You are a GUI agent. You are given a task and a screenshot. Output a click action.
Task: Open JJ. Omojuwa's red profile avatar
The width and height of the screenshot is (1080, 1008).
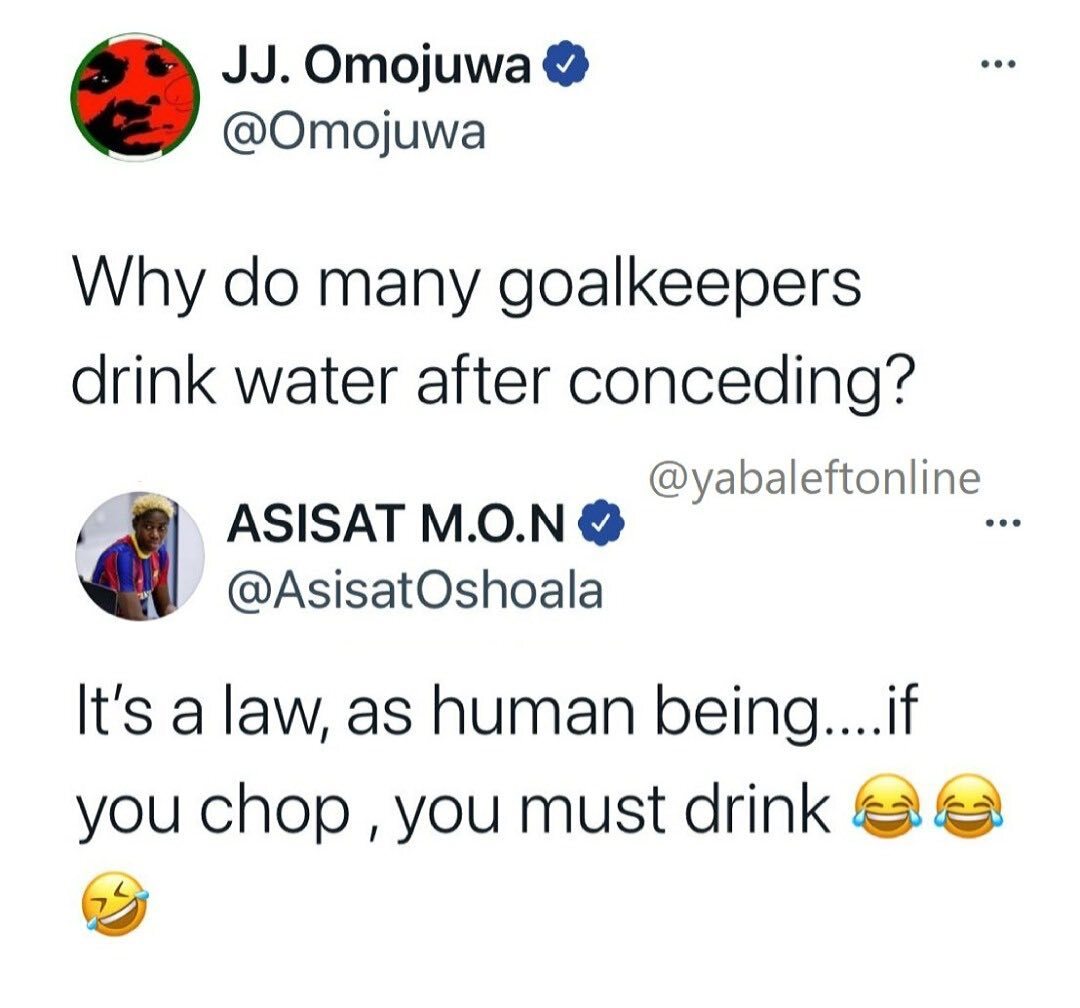135,97
